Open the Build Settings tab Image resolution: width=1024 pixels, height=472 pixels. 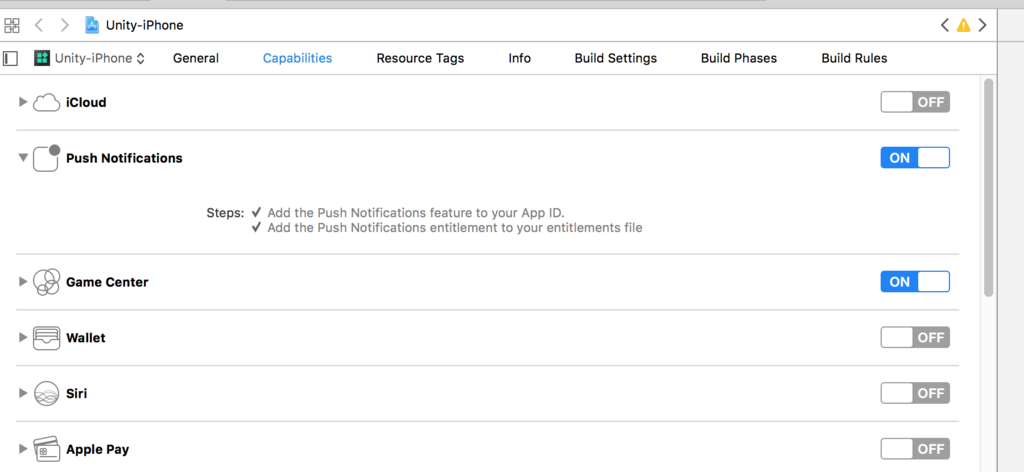tap(616, 58)
